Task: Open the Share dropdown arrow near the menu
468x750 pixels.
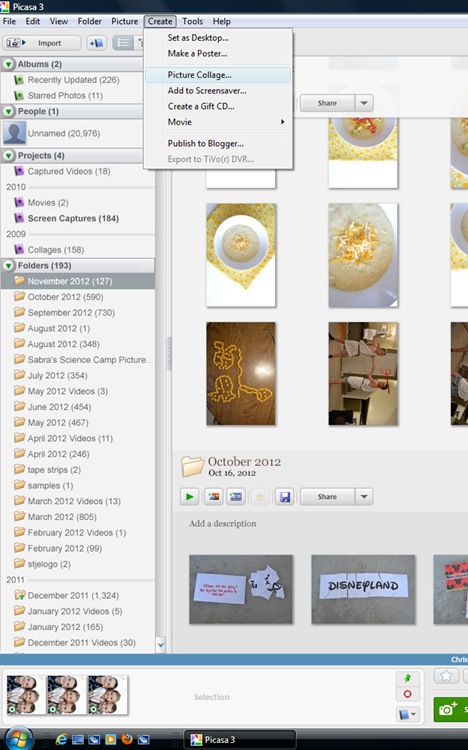Action: click(x=364, y=103)
